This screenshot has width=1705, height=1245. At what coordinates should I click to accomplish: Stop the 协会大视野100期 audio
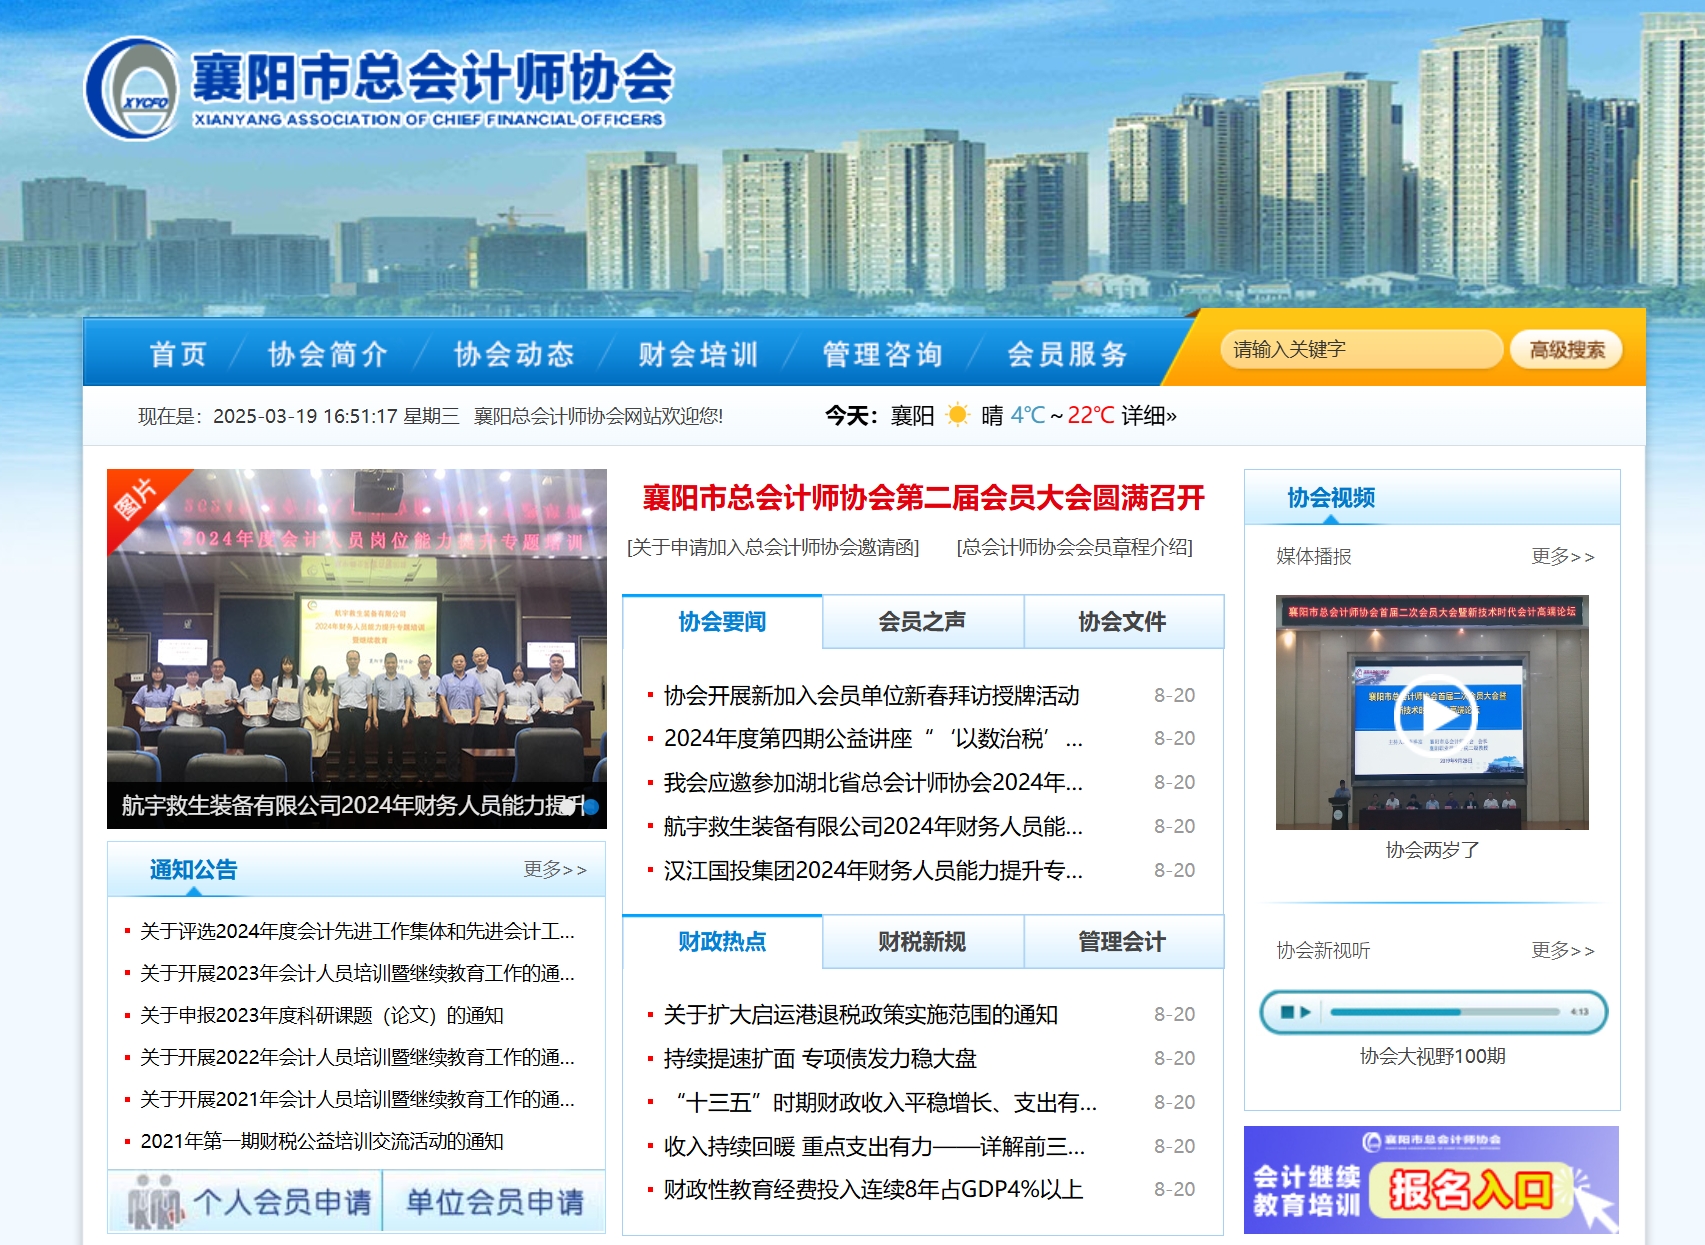(1287, 1012)
